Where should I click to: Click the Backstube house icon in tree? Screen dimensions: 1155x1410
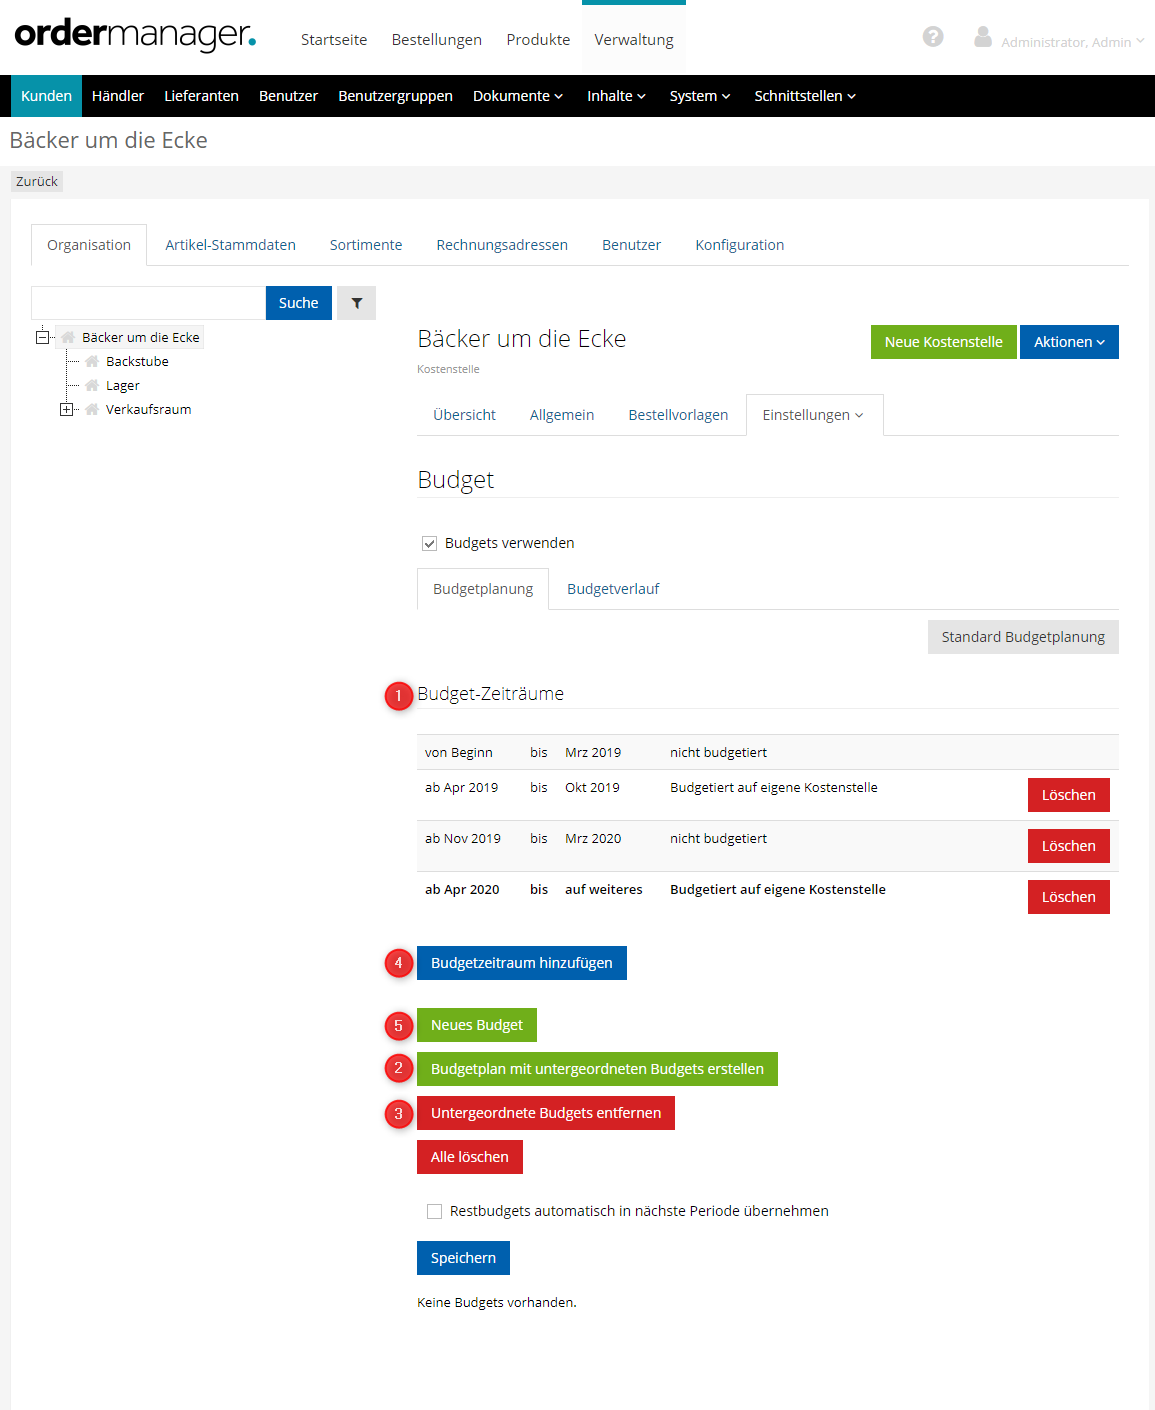92,362
